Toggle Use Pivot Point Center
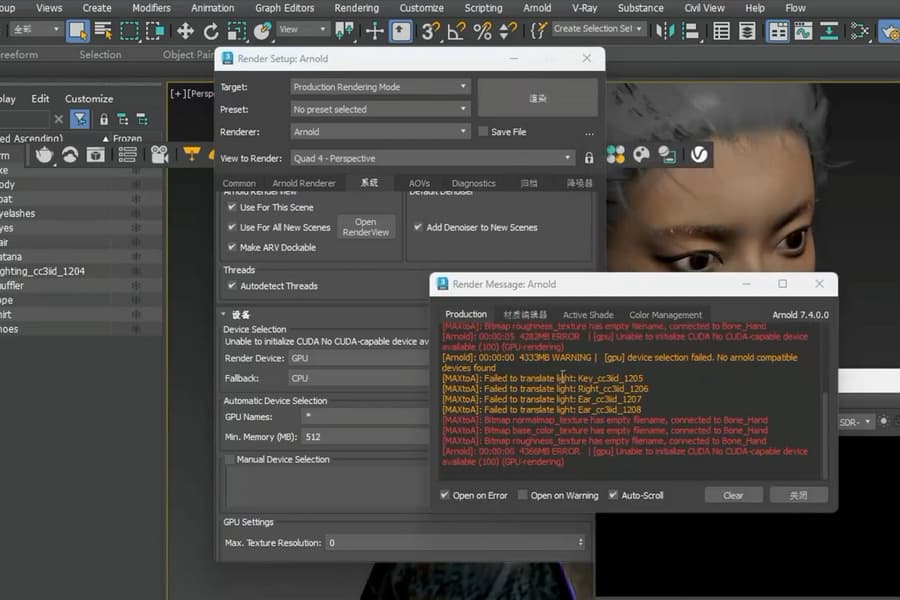This screenshot has width=900, height=600. click(x=344, y=30)
